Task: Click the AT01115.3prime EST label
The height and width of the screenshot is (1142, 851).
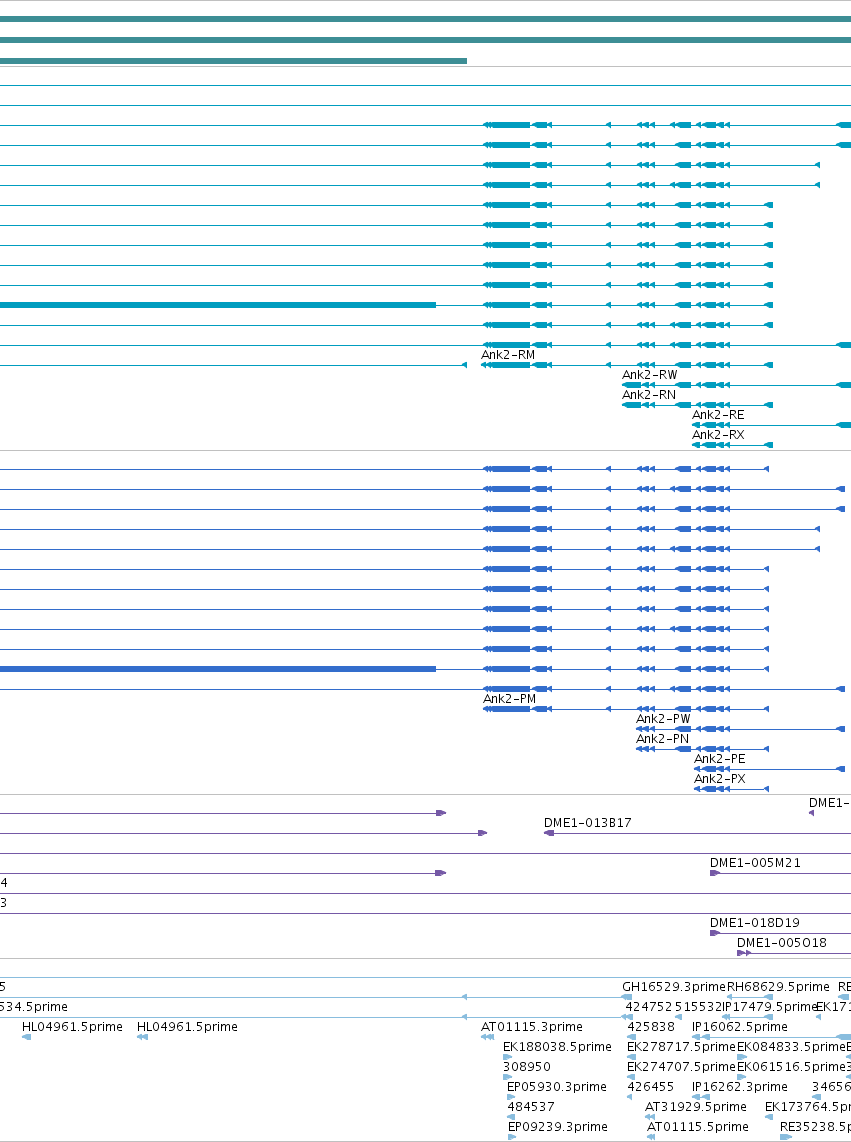Action: point(531,1027)
